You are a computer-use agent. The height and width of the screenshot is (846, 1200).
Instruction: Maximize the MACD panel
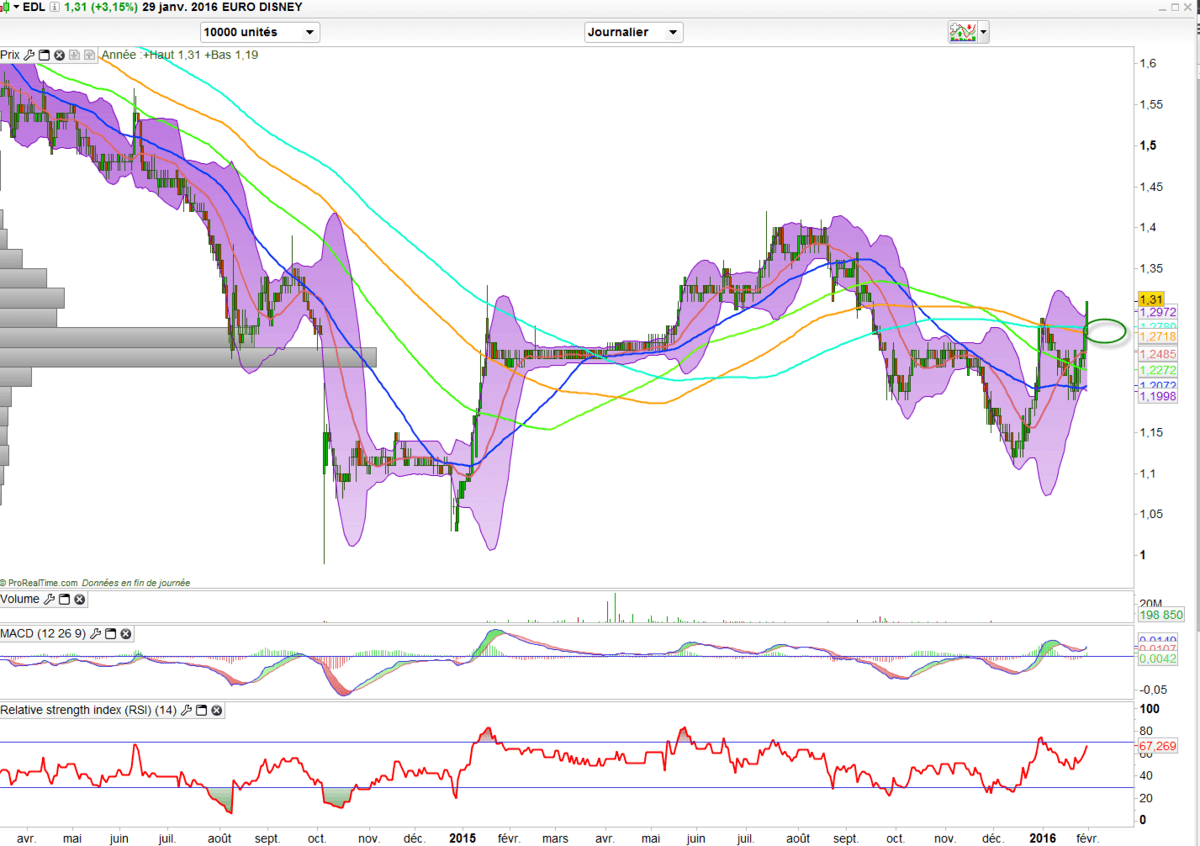pyautogui.click(x=111, y=634)
